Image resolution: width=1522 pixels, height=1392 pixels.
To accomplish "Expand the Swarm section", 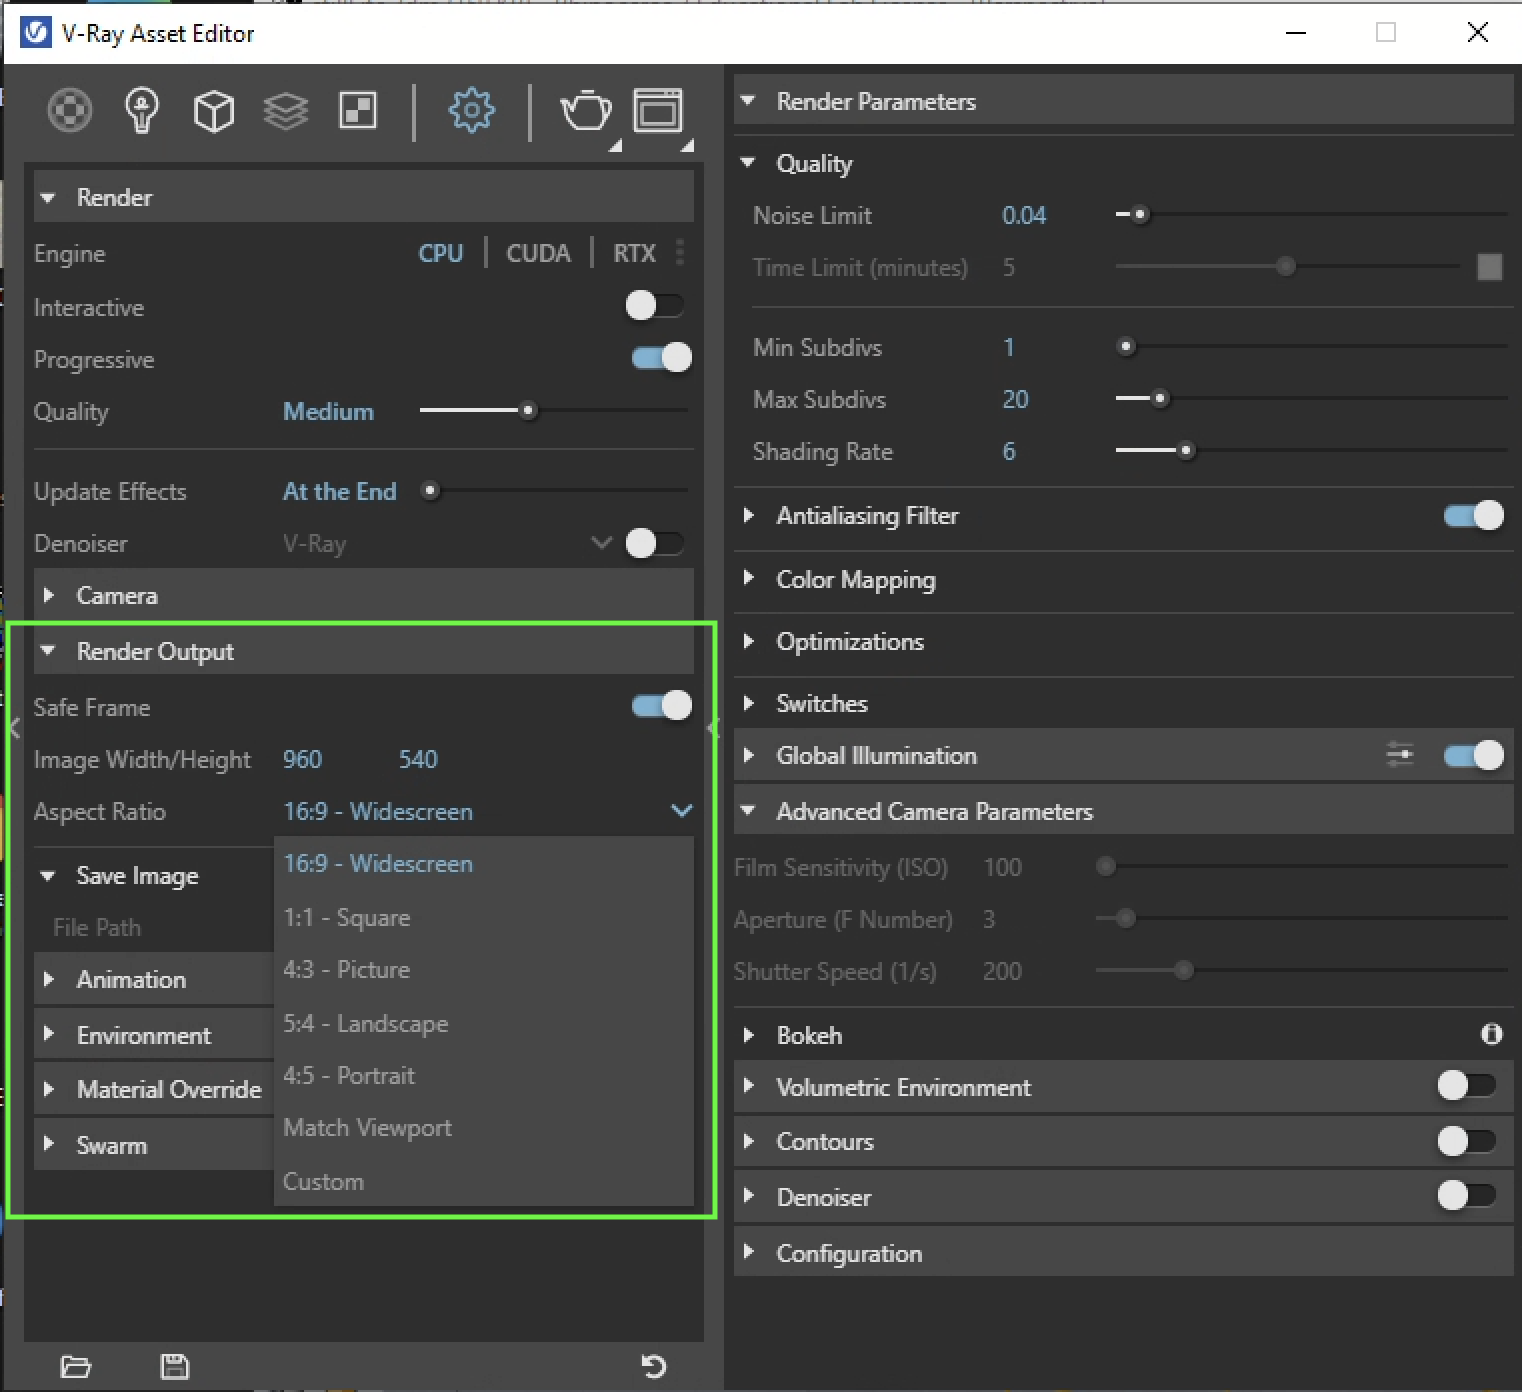I will (x=48, y=1145).
